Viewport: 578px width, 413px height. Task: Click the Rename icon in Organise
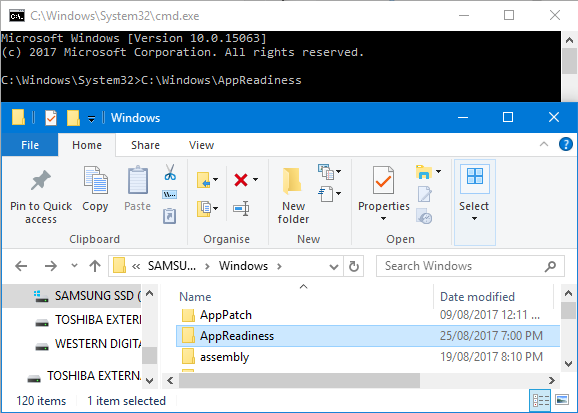tap(241, 209)
